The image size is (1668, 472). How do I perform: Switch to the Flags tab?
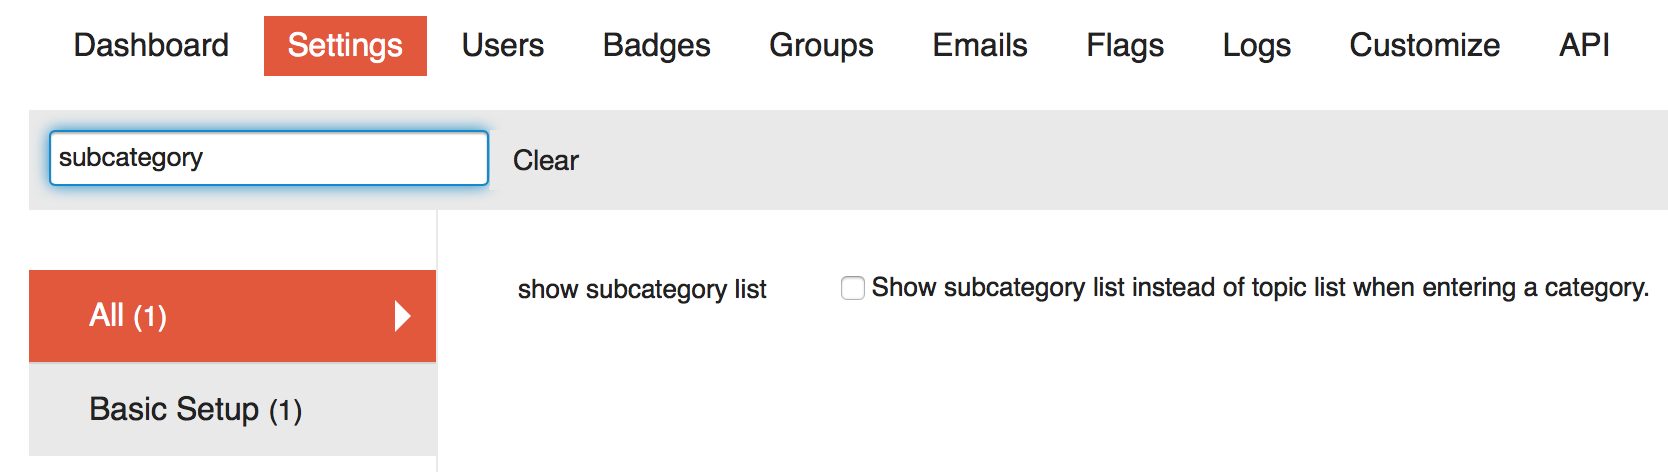(1125, 46)
